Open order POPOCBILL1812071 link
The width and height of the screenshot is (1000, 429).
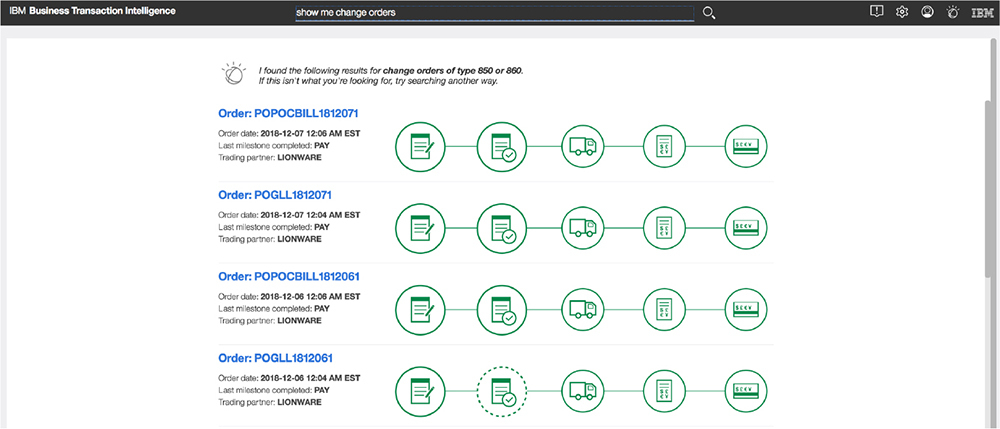[x=288, y=113]
